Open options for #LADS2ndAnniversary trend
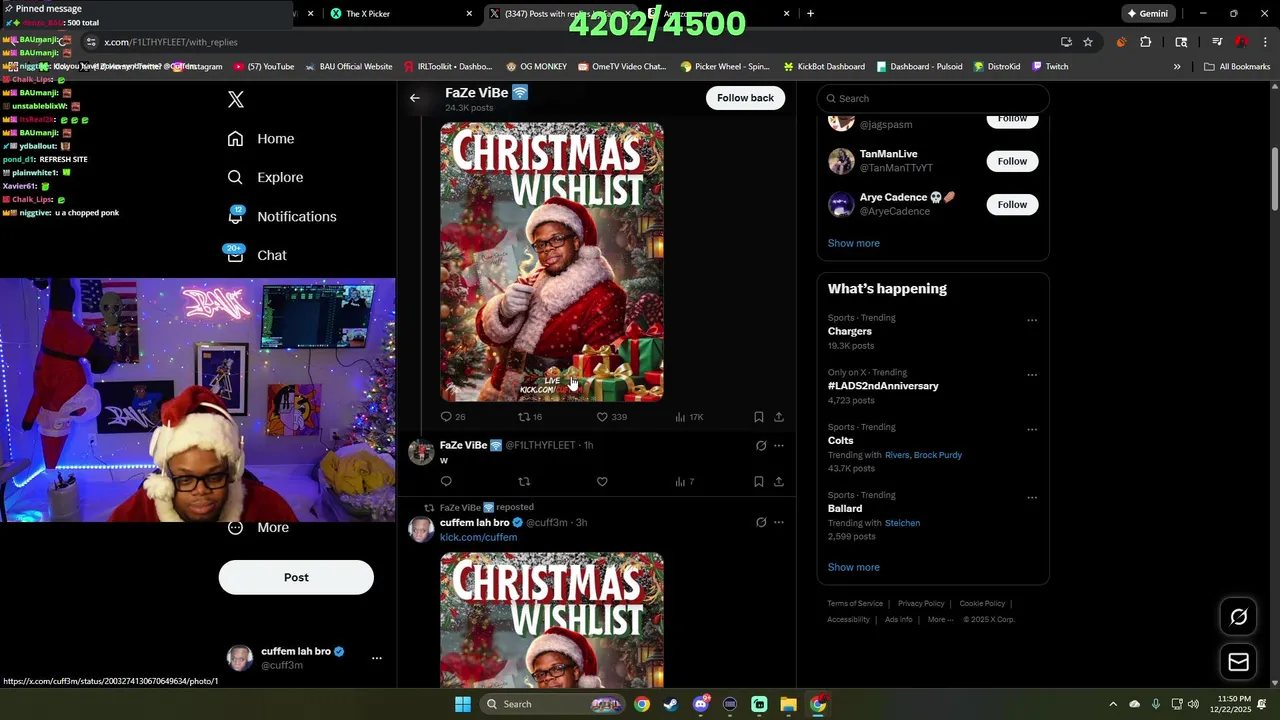Viewport: 1280px width, 720px height. [x=1032, y=375]
